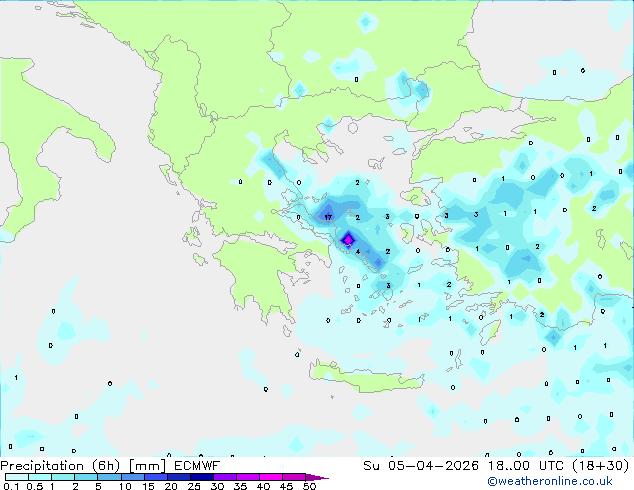The width and height of the screenshot is (634, 490).
Task: Select the 35–40 mm legend color box
Action: [248, 477]
